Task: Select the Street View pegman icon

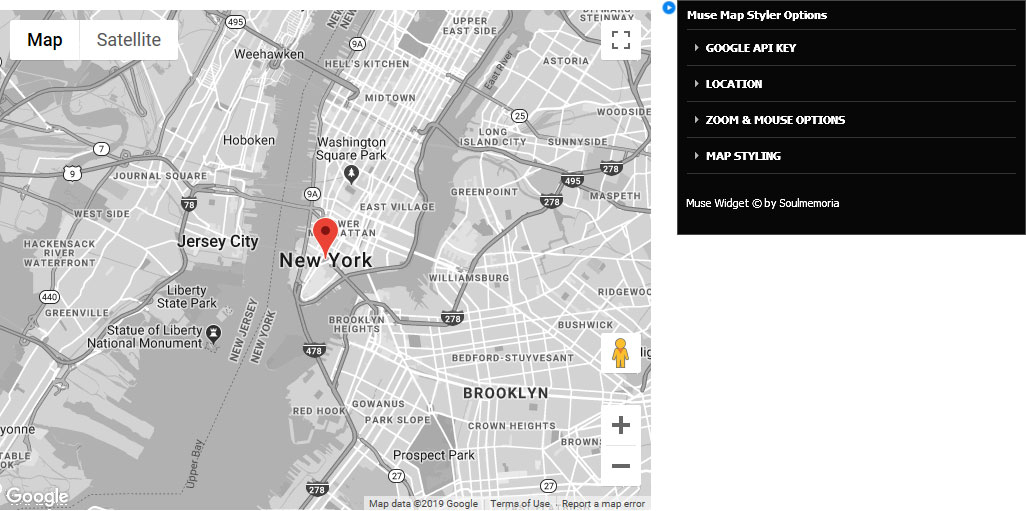Action: [620, 353]
